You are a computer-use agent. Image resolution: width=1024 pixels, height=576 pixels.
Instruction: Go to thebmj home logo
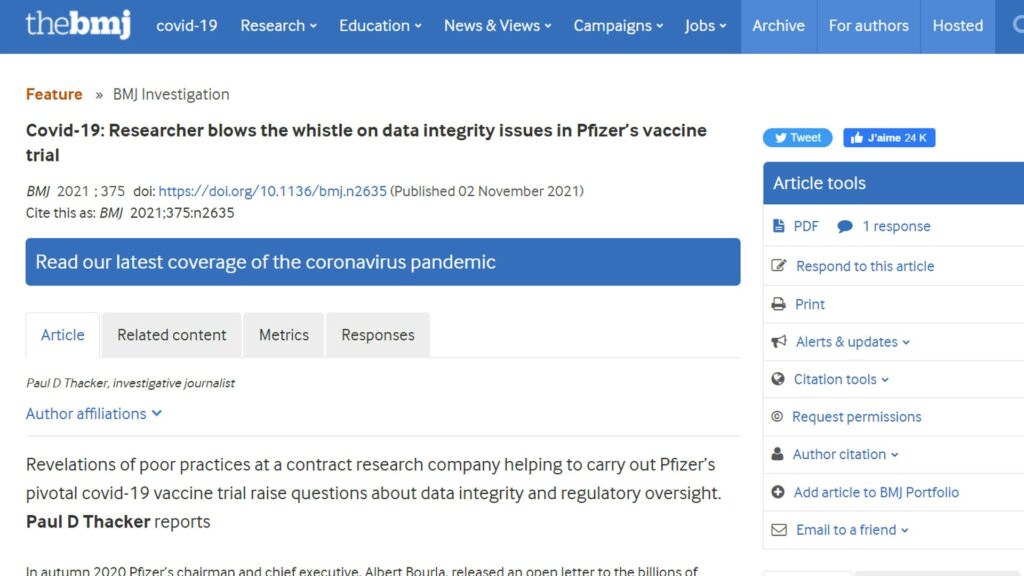(78, 24)
